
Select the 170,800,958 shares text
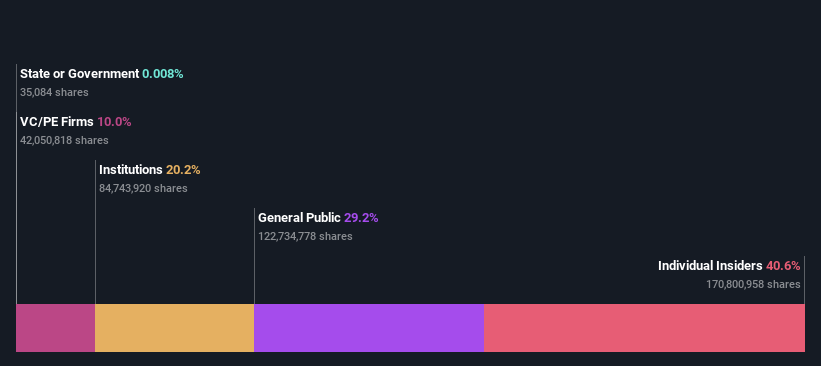pos(753,284)
